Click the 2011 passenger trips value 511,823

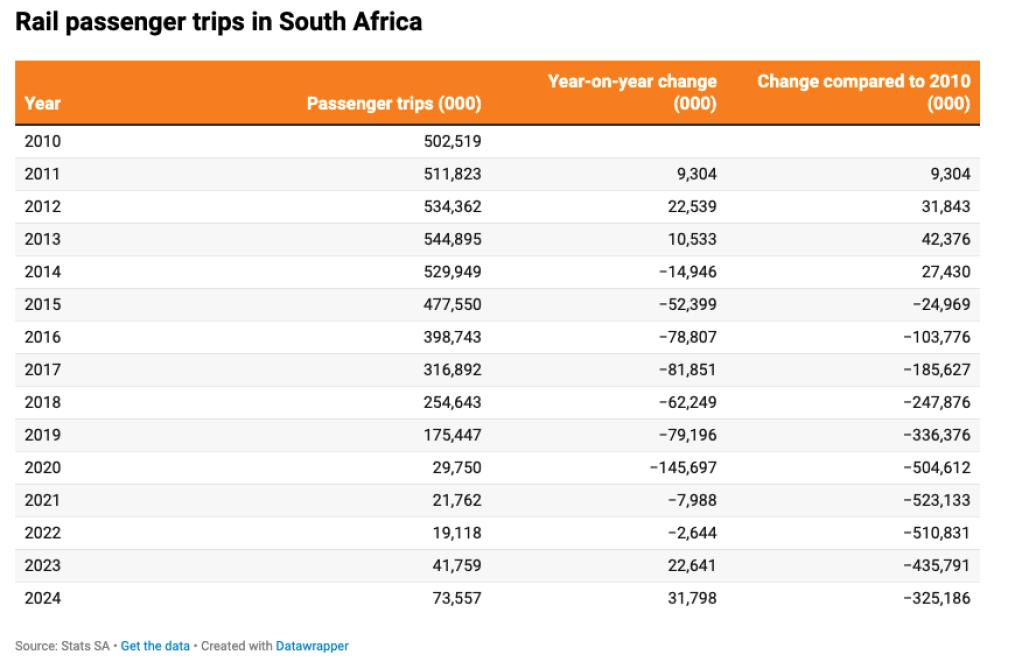click(x=452, y=174)
